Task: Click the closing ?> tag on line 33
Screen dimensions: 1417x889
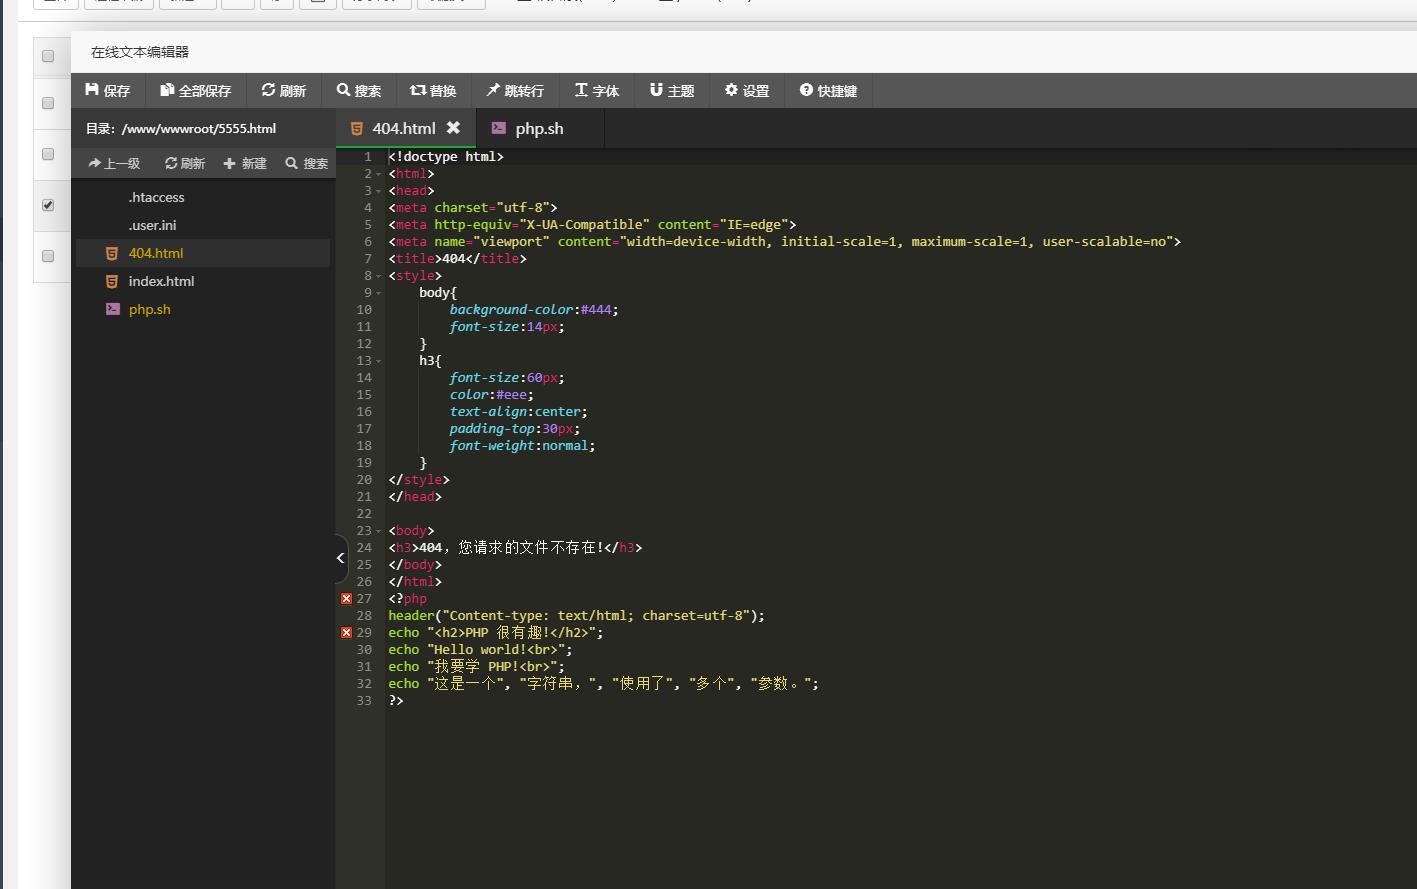Action: tap(396, 701)
